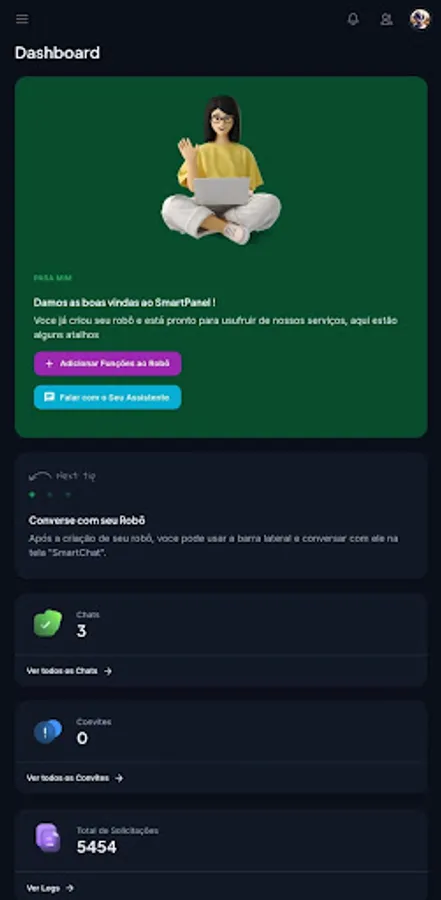441x900 pixels.
Task: Click the user contacts icon in header
Action: tap(386, 20)
